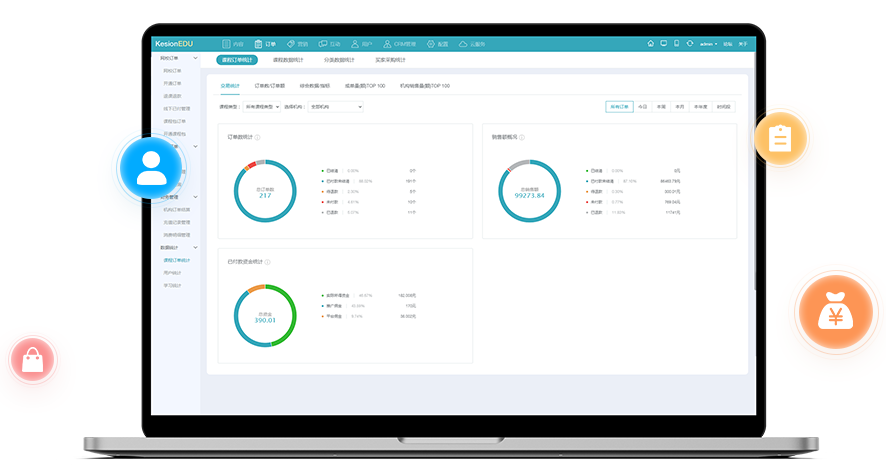Open the 所有课程类型 dropdown
Viewport: 886px width, 465px height.
point(263,106)
